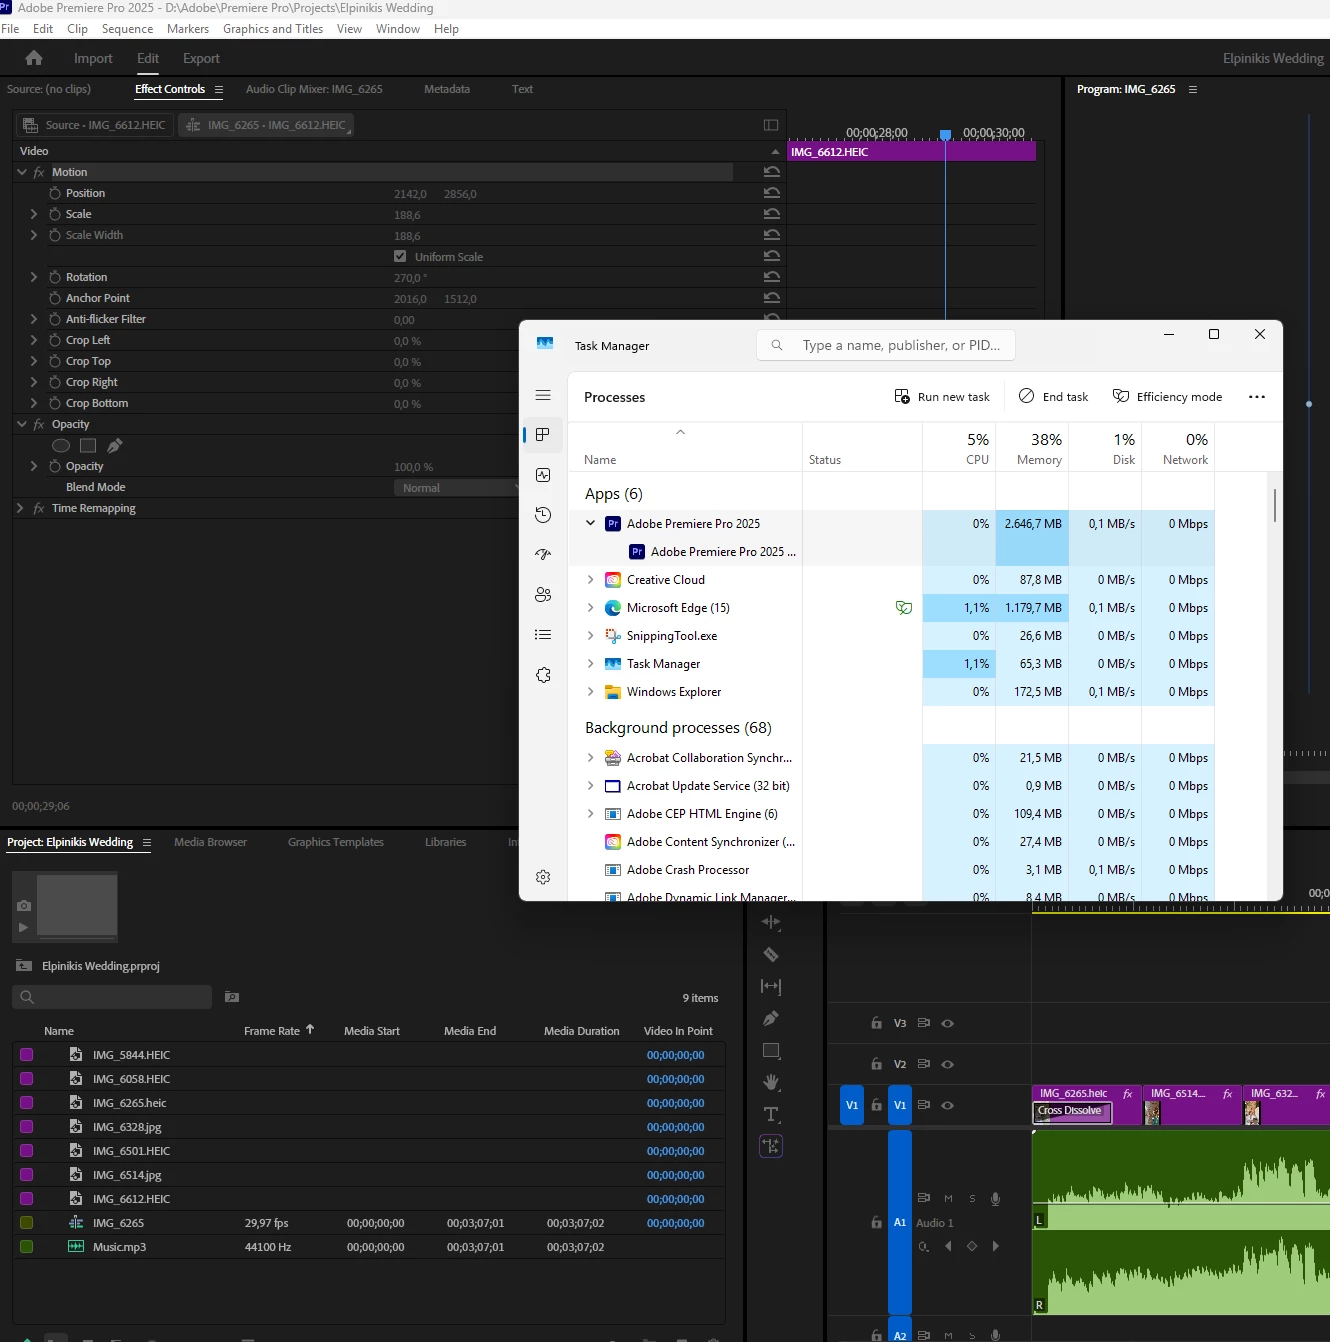
Task: Enable Efficiency mode button
Action: click(x=1167, y=397)
